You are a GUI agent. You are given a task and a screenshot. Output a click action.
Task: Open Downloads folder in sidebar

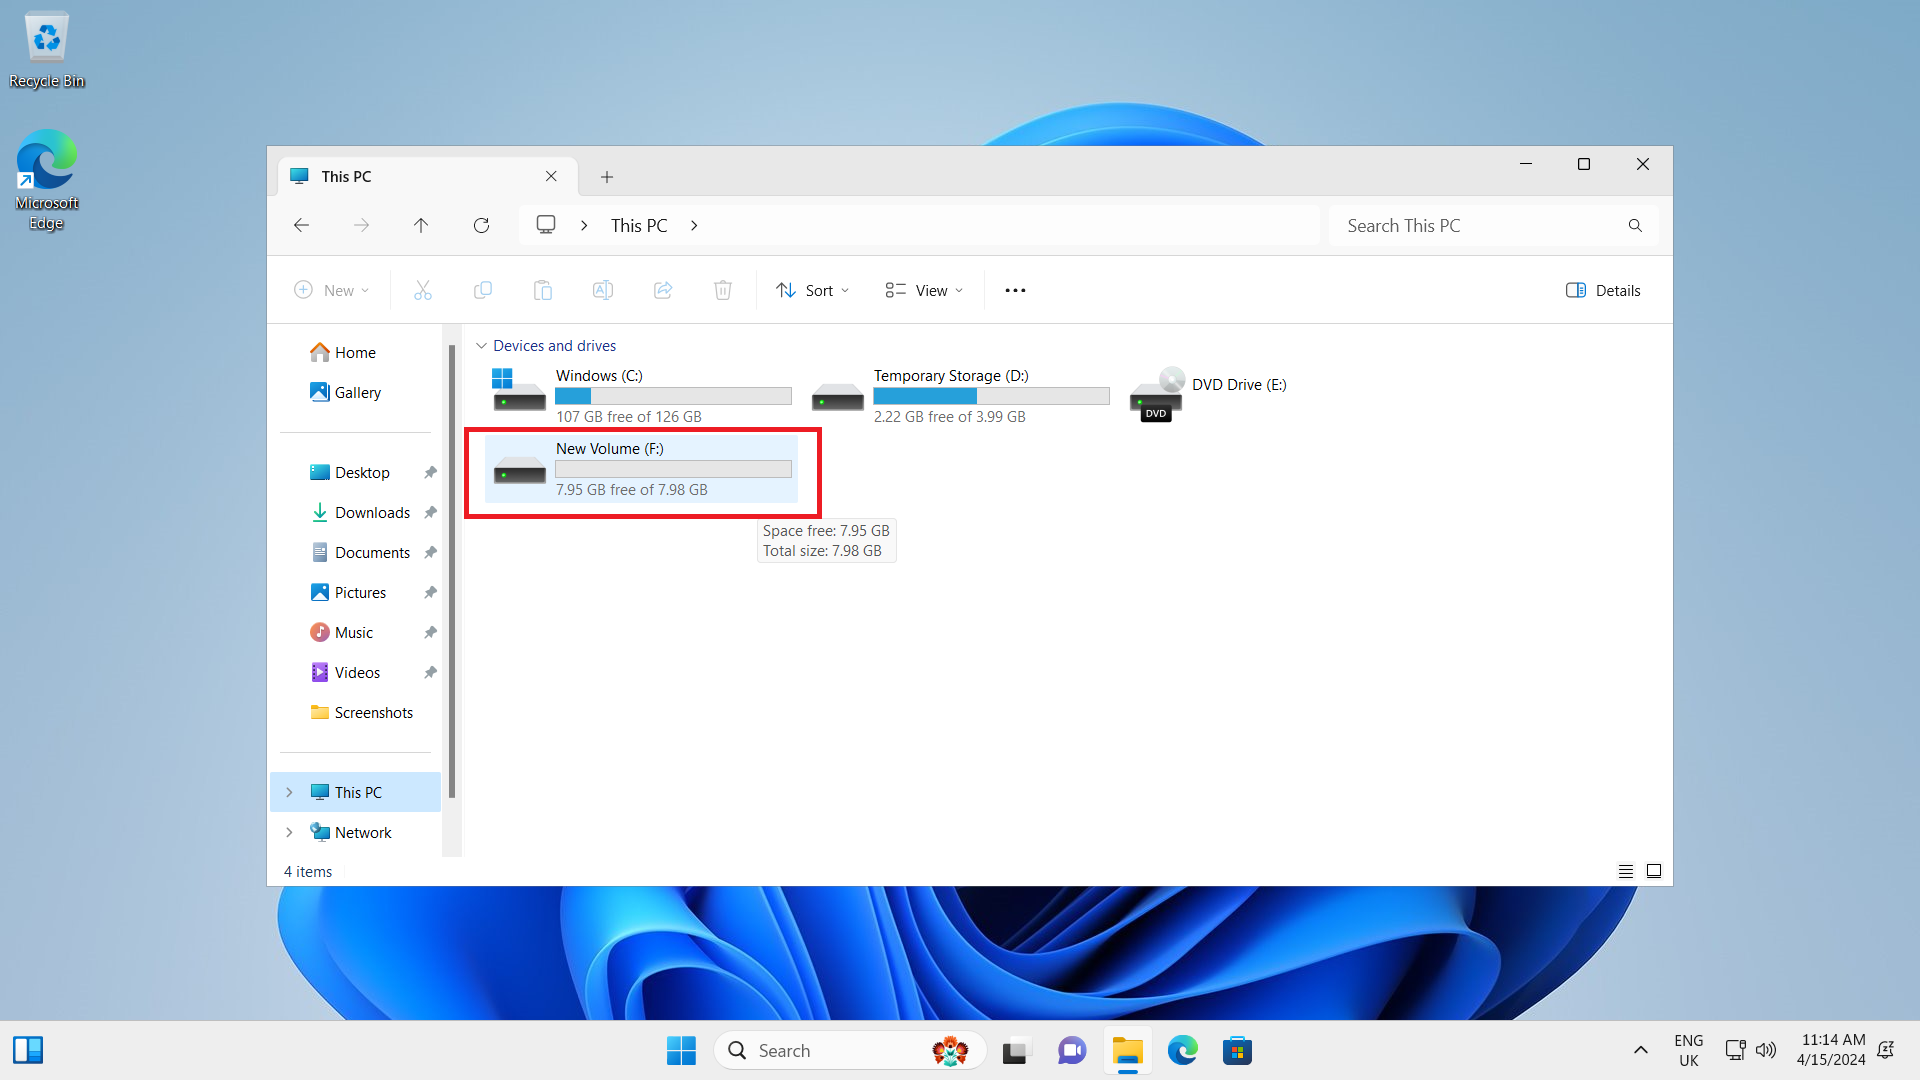[372, 513]
